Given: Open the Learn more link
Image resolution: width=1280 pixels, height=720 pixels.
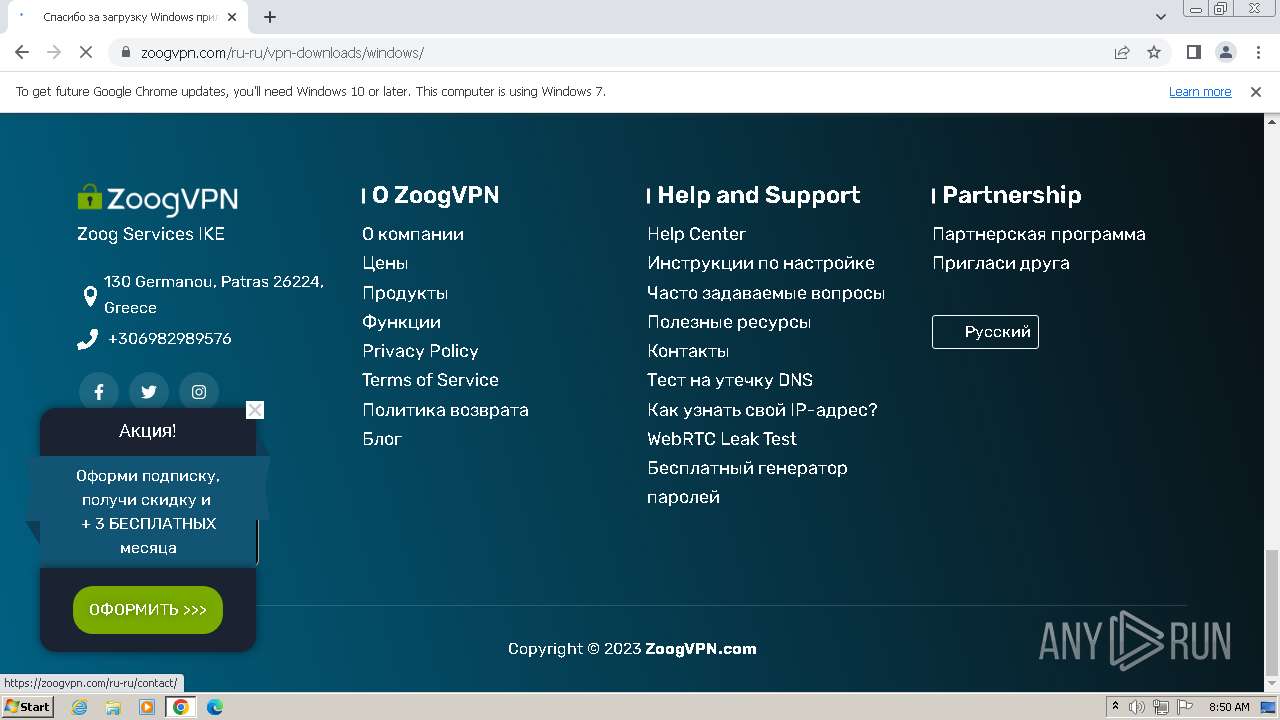Looking at the screenshot, I should pyautogui.click(x=1200, y=92).
